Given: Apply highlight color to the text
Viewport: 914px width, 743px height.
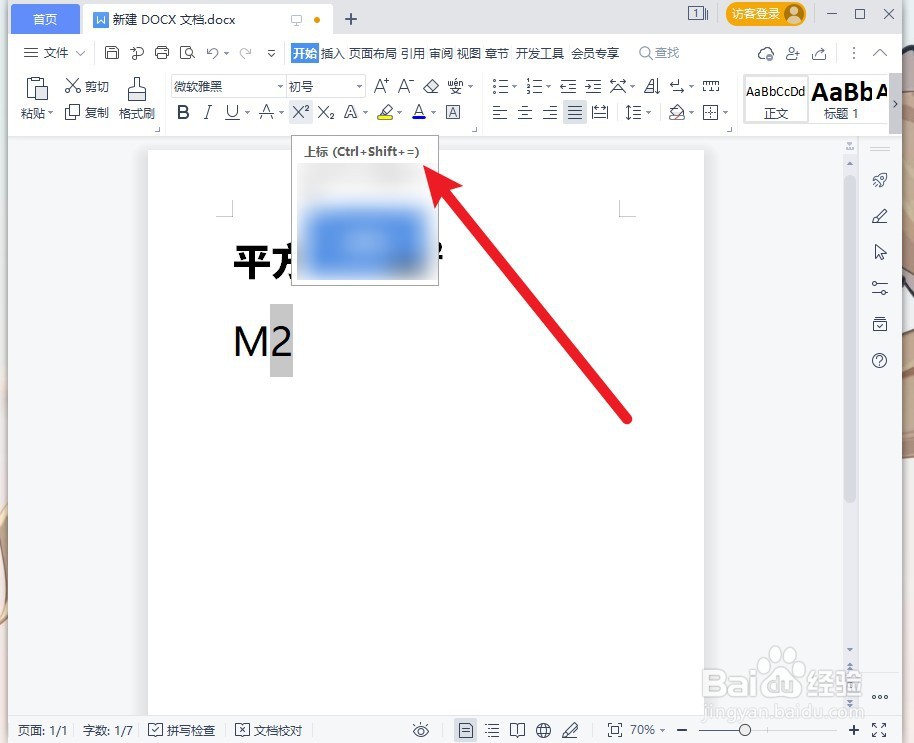Looking at the screenshot, I should point(386,112).
